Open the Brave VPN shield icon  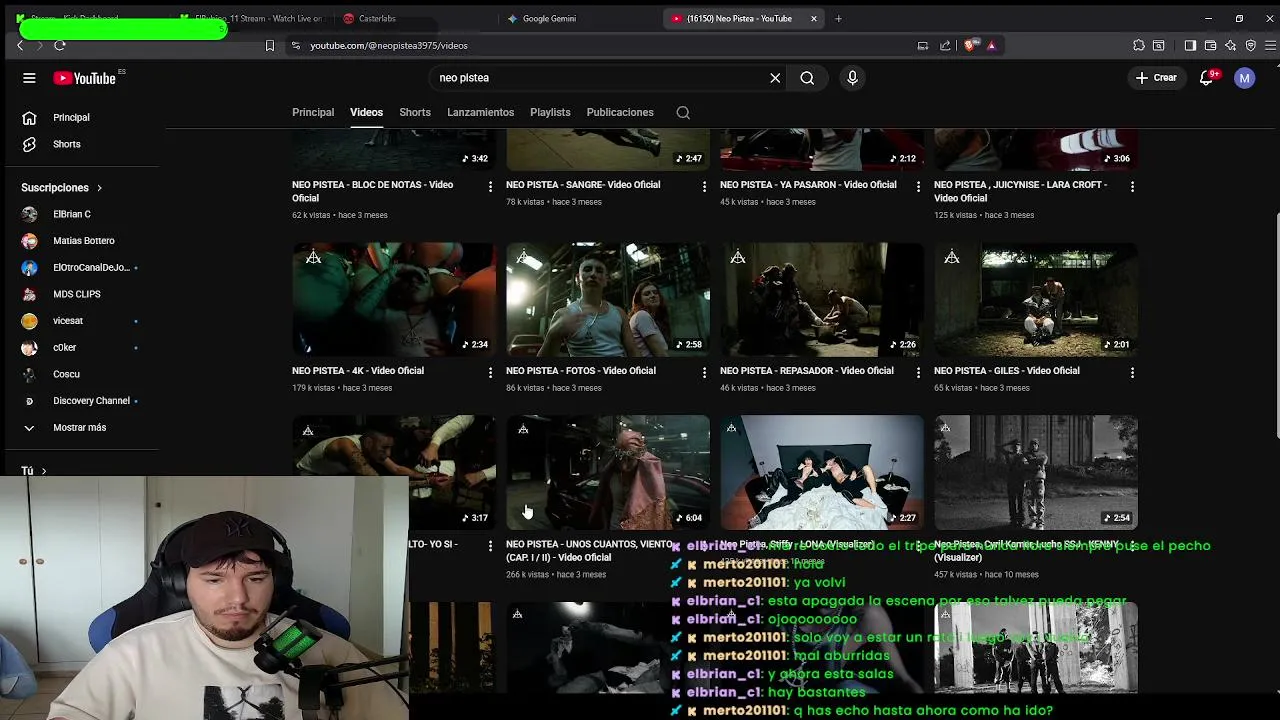coord(1251,45)
